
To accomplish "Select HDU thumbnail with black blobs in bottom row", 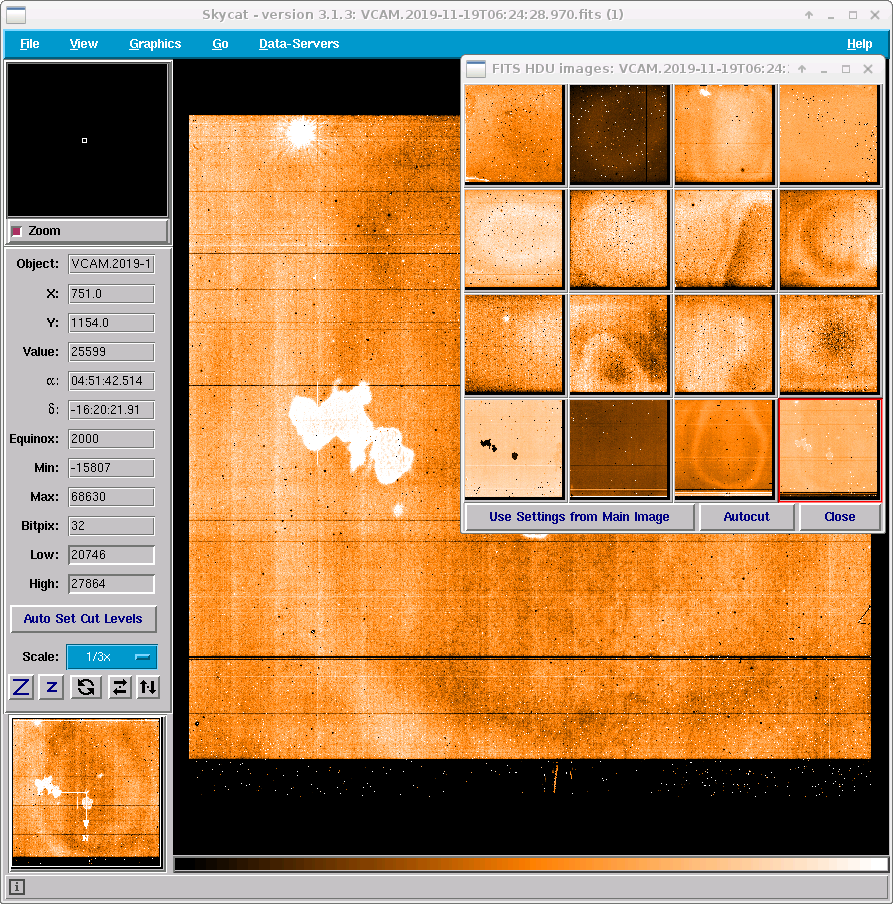I will pyautogui.click(x=514, y=448).
